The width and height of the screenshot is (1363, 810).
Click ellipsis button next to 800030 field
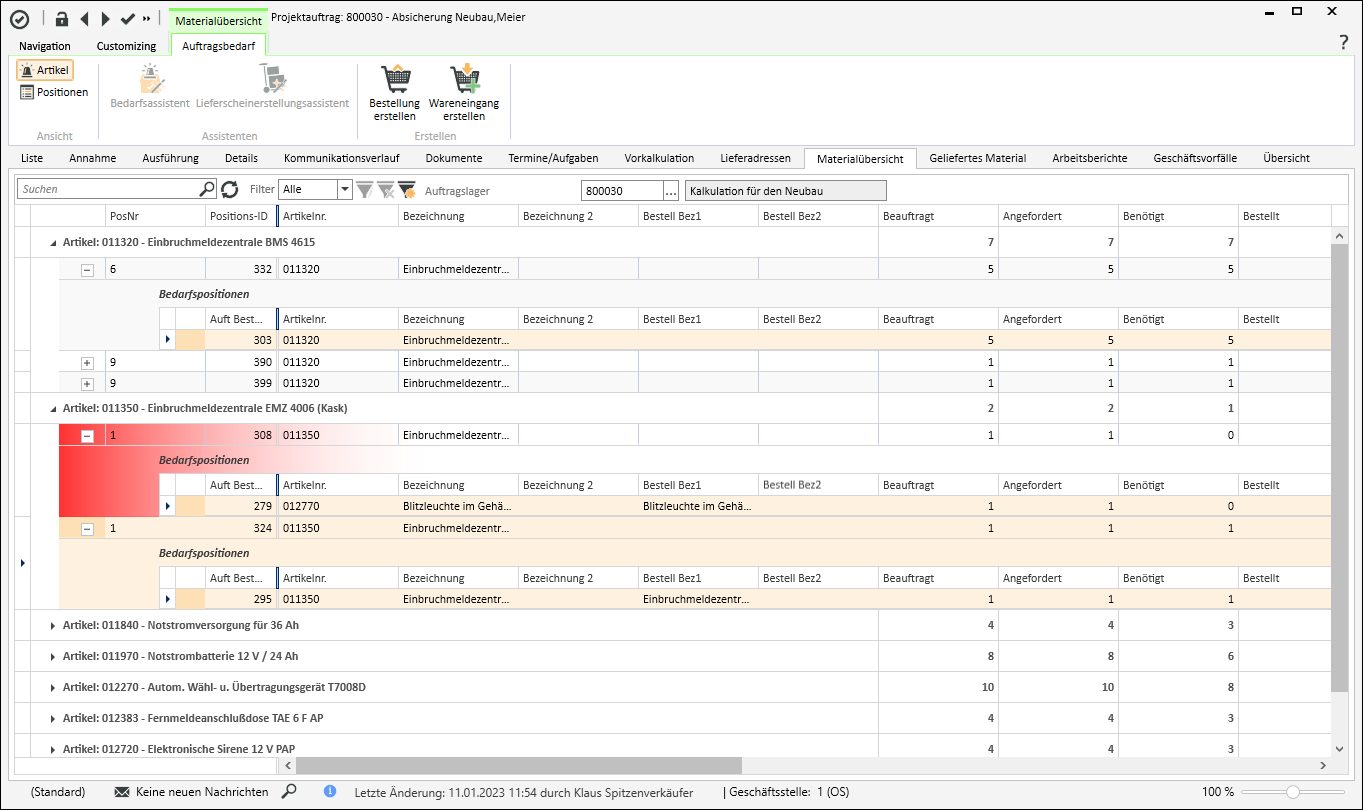coord(671,190)
